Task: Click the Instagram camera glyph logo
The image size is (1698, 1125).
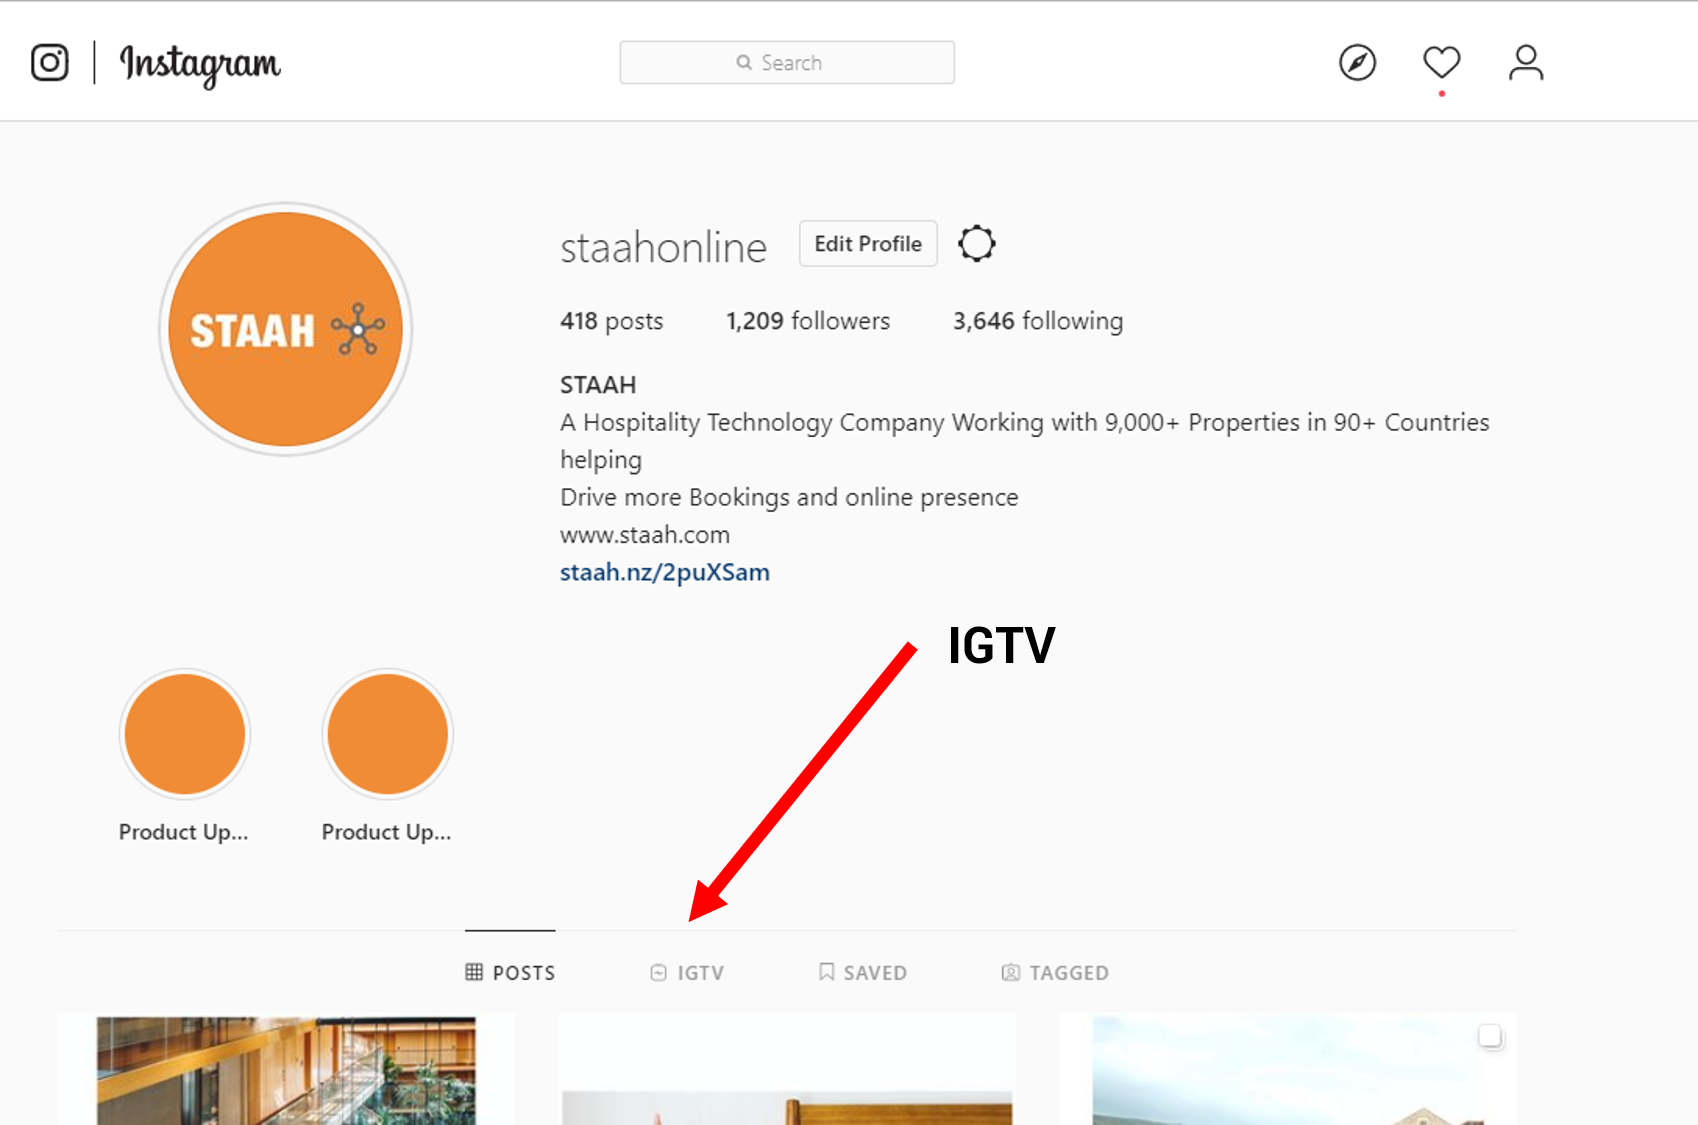Action: point(49,62)
